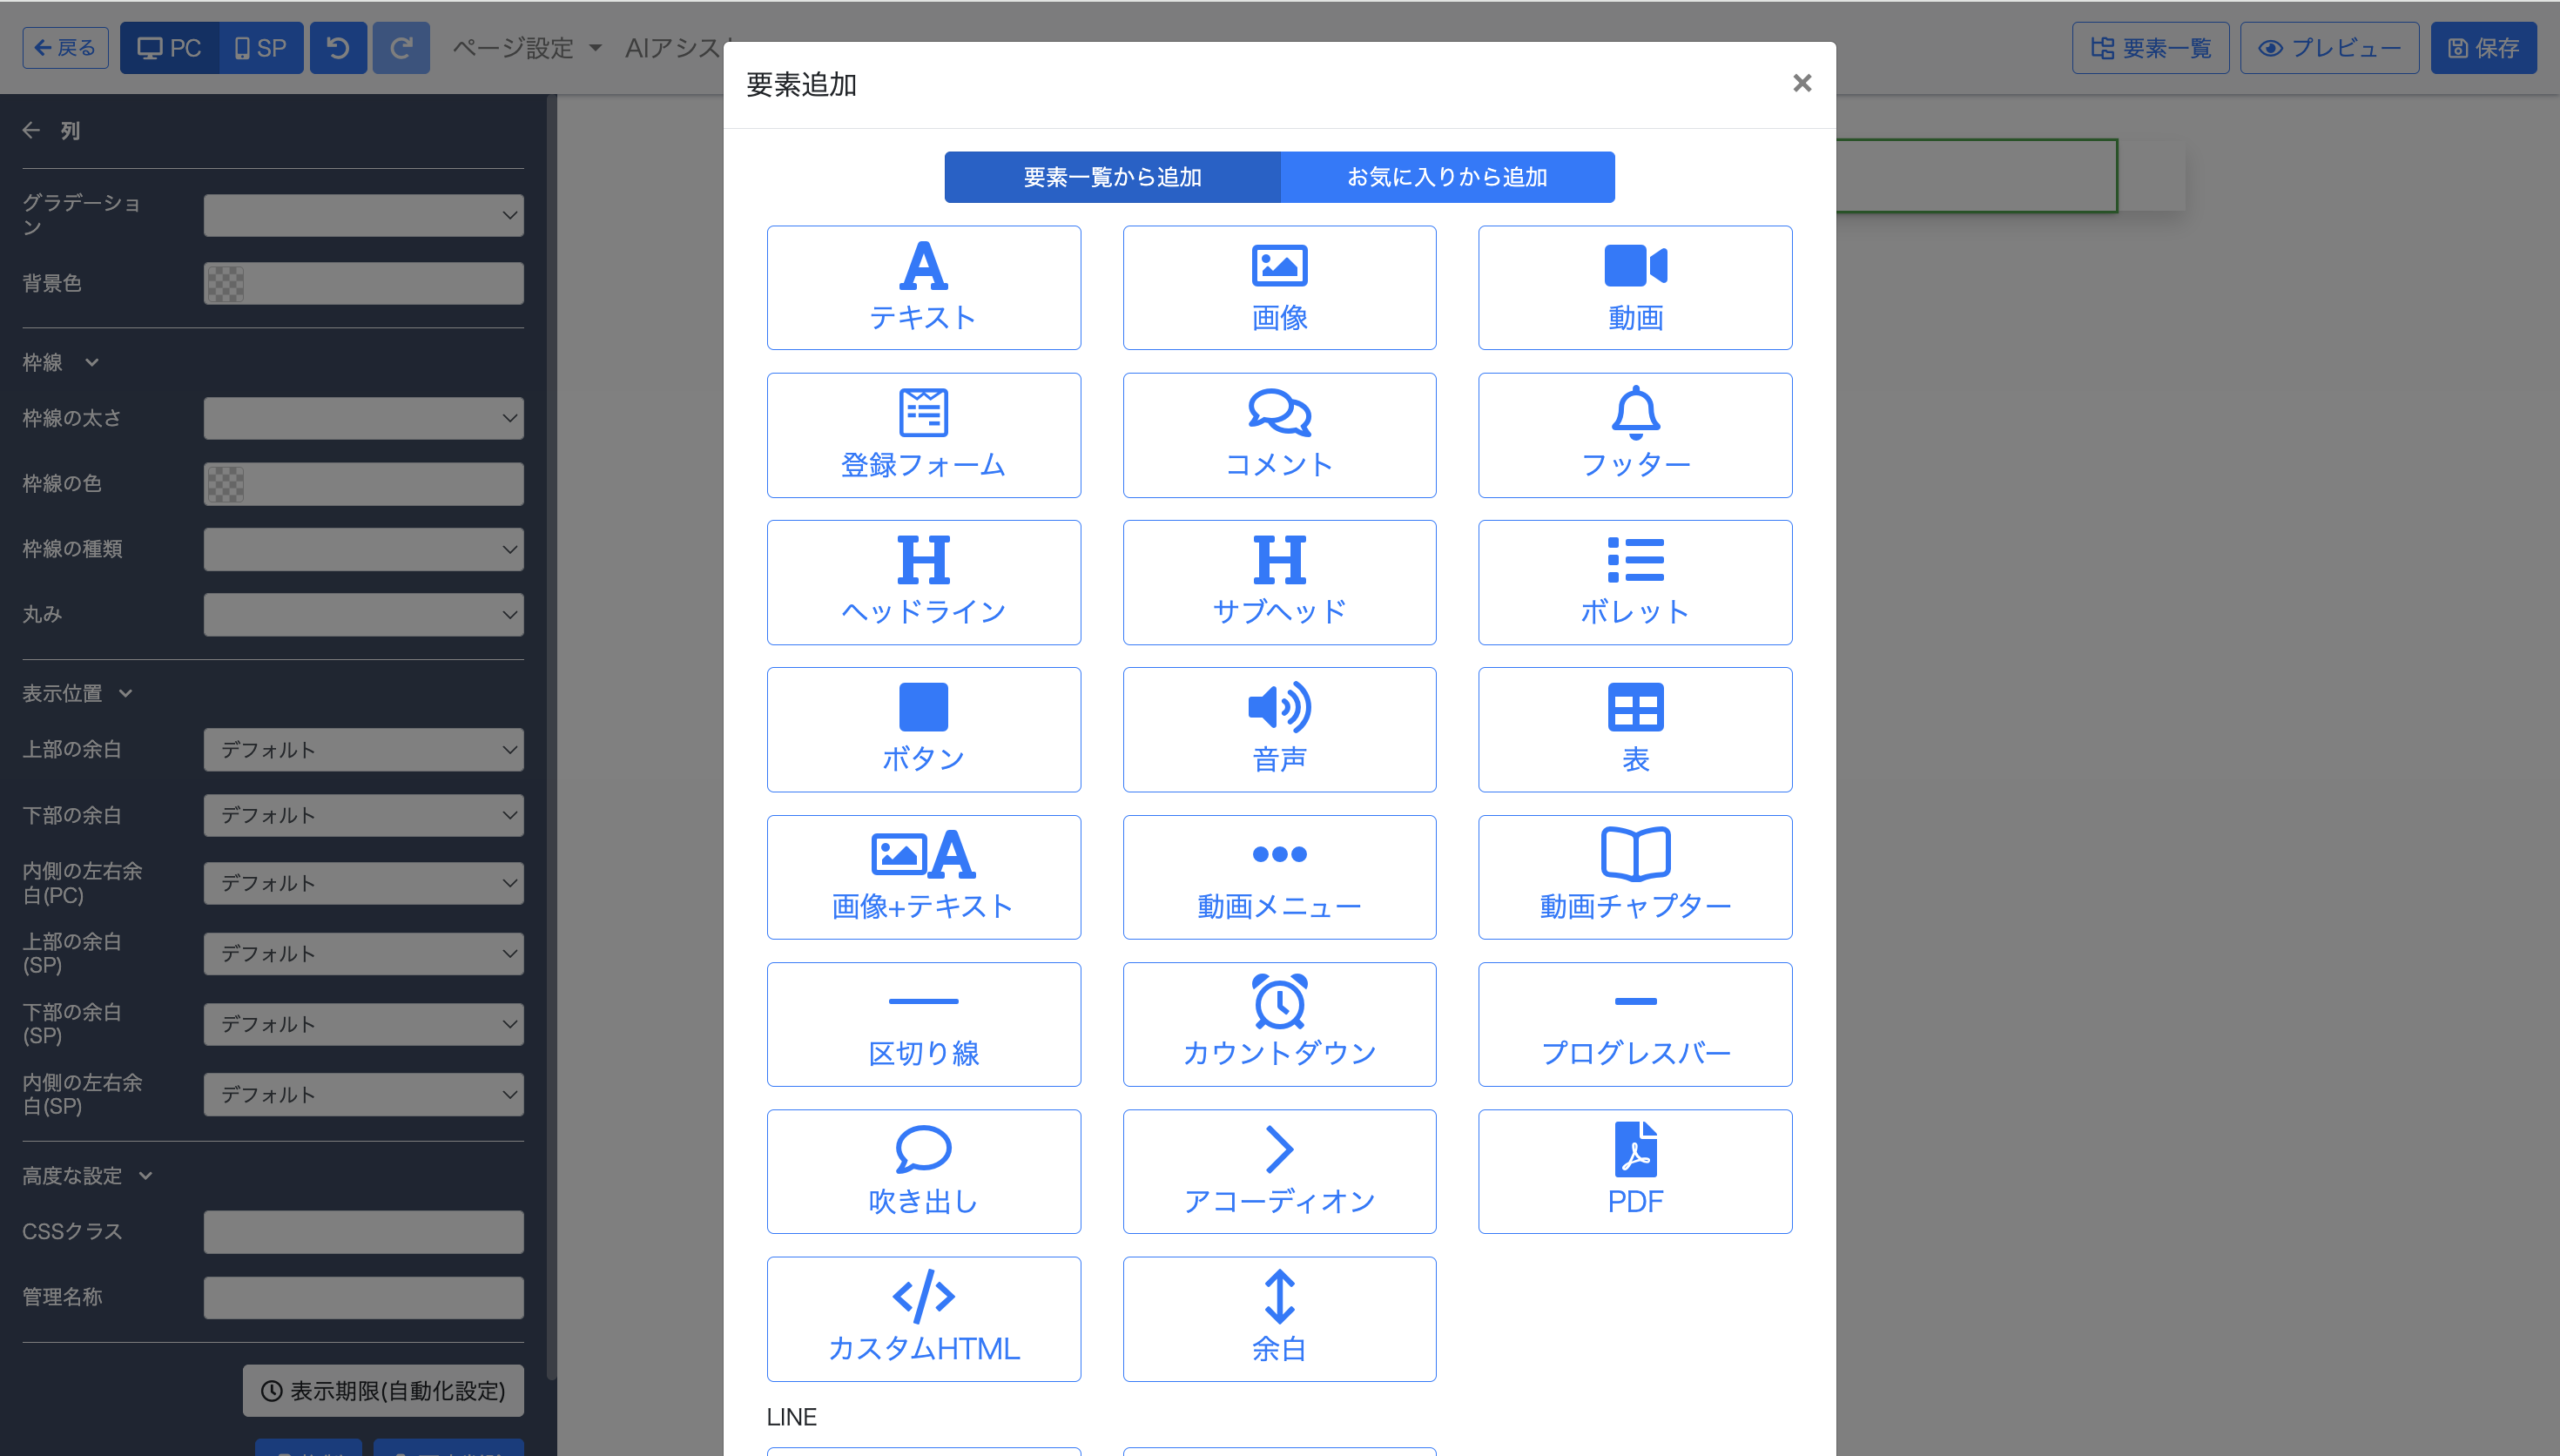Switch to PC desktop view
Screen dimensions: 2560x1456
169,48
